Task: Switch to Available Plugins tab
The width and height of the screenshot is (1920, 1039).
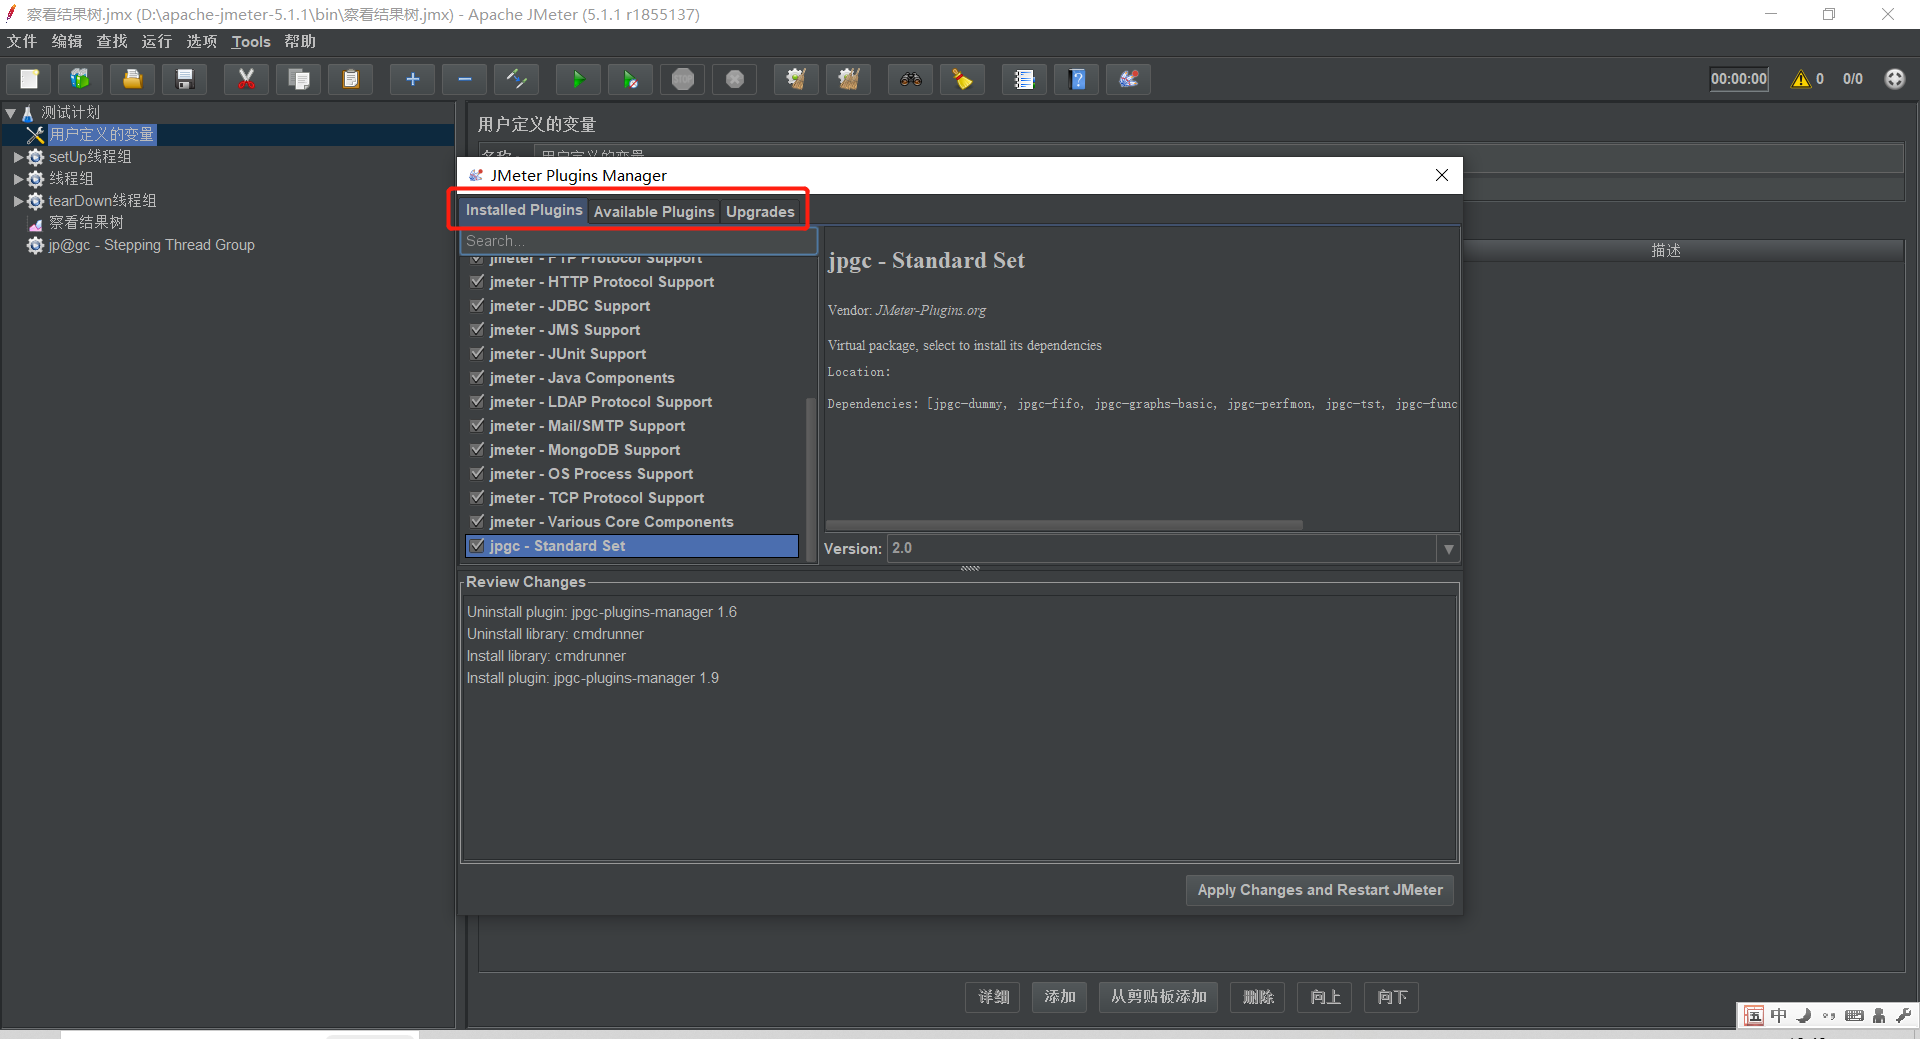Action: (x=654, y=212)
